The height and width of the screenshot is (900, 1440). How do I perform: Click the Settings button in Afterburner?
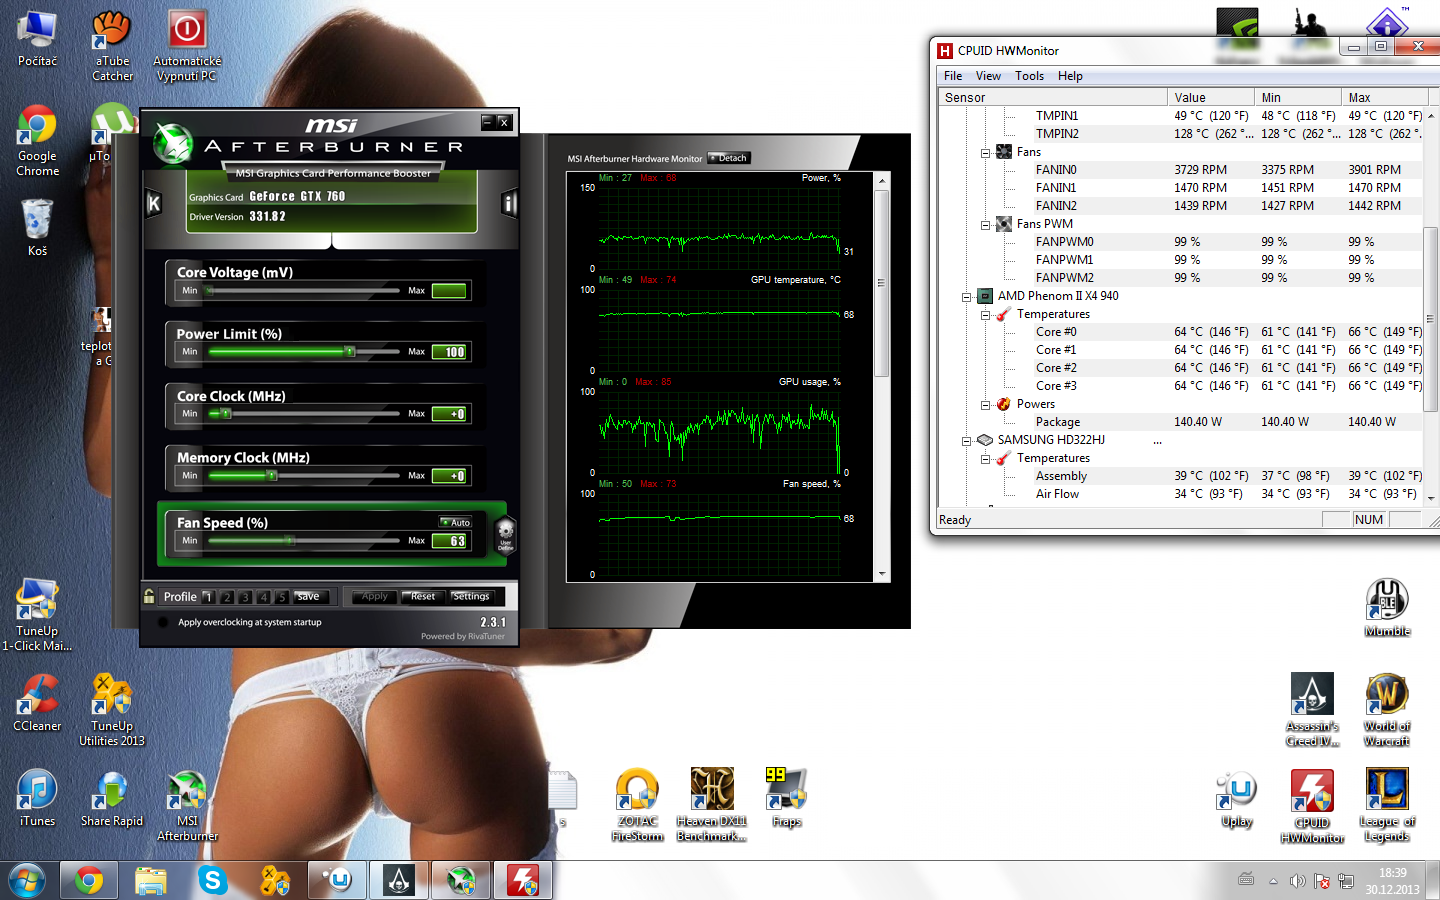coord(471,597)
